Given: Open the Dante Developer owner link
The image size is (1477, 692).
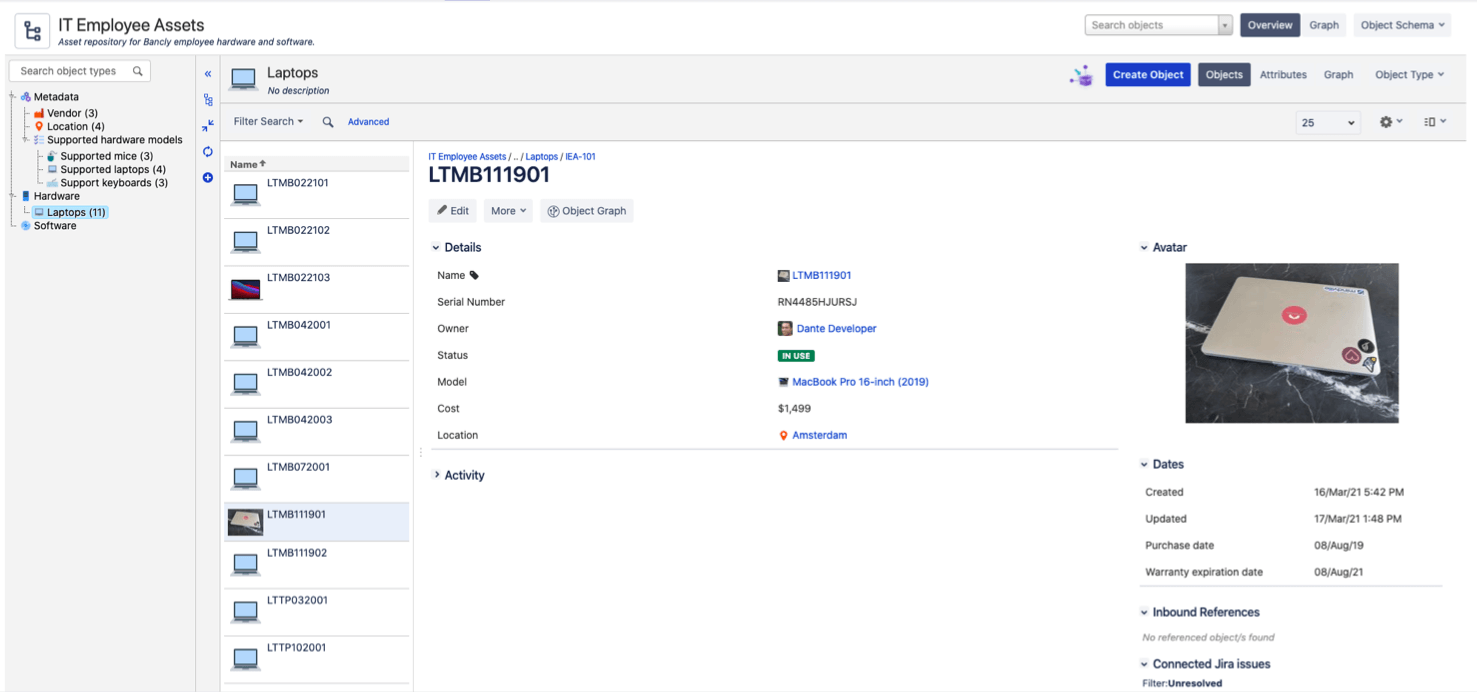Looking at the screenshot, I should pyautogui.click(x=836, y=328).
